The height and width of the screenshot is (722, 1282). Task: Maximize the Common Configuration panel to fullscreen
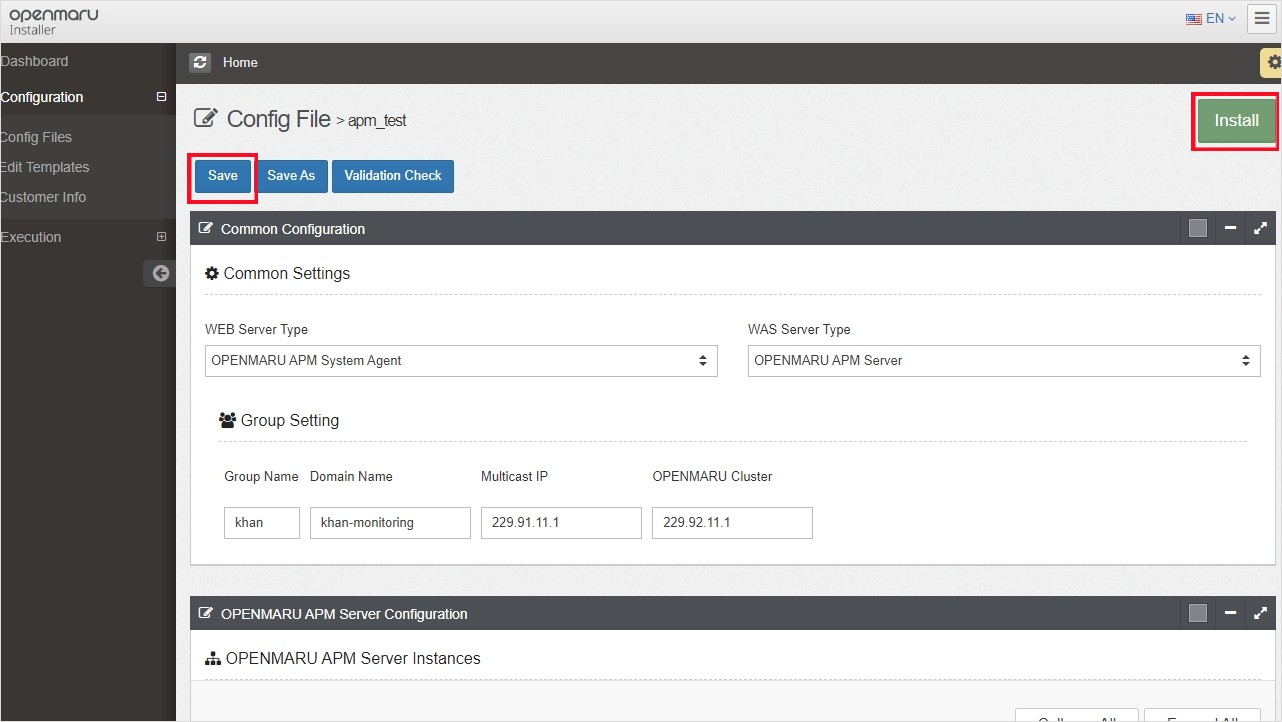click(x=1260, y=228)
